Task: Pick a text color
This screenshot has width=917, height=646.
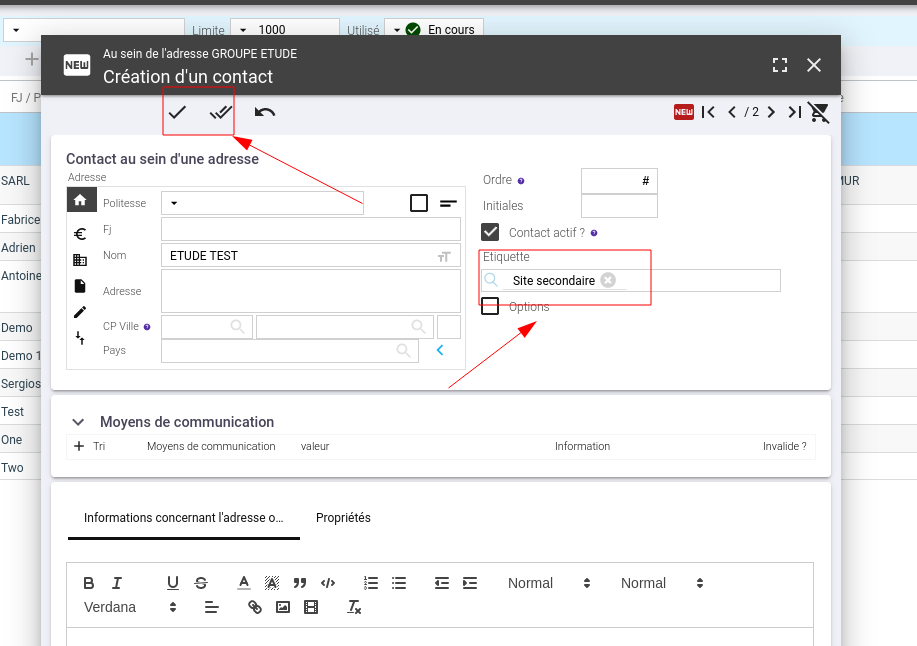Action: [x=244, y=583]
